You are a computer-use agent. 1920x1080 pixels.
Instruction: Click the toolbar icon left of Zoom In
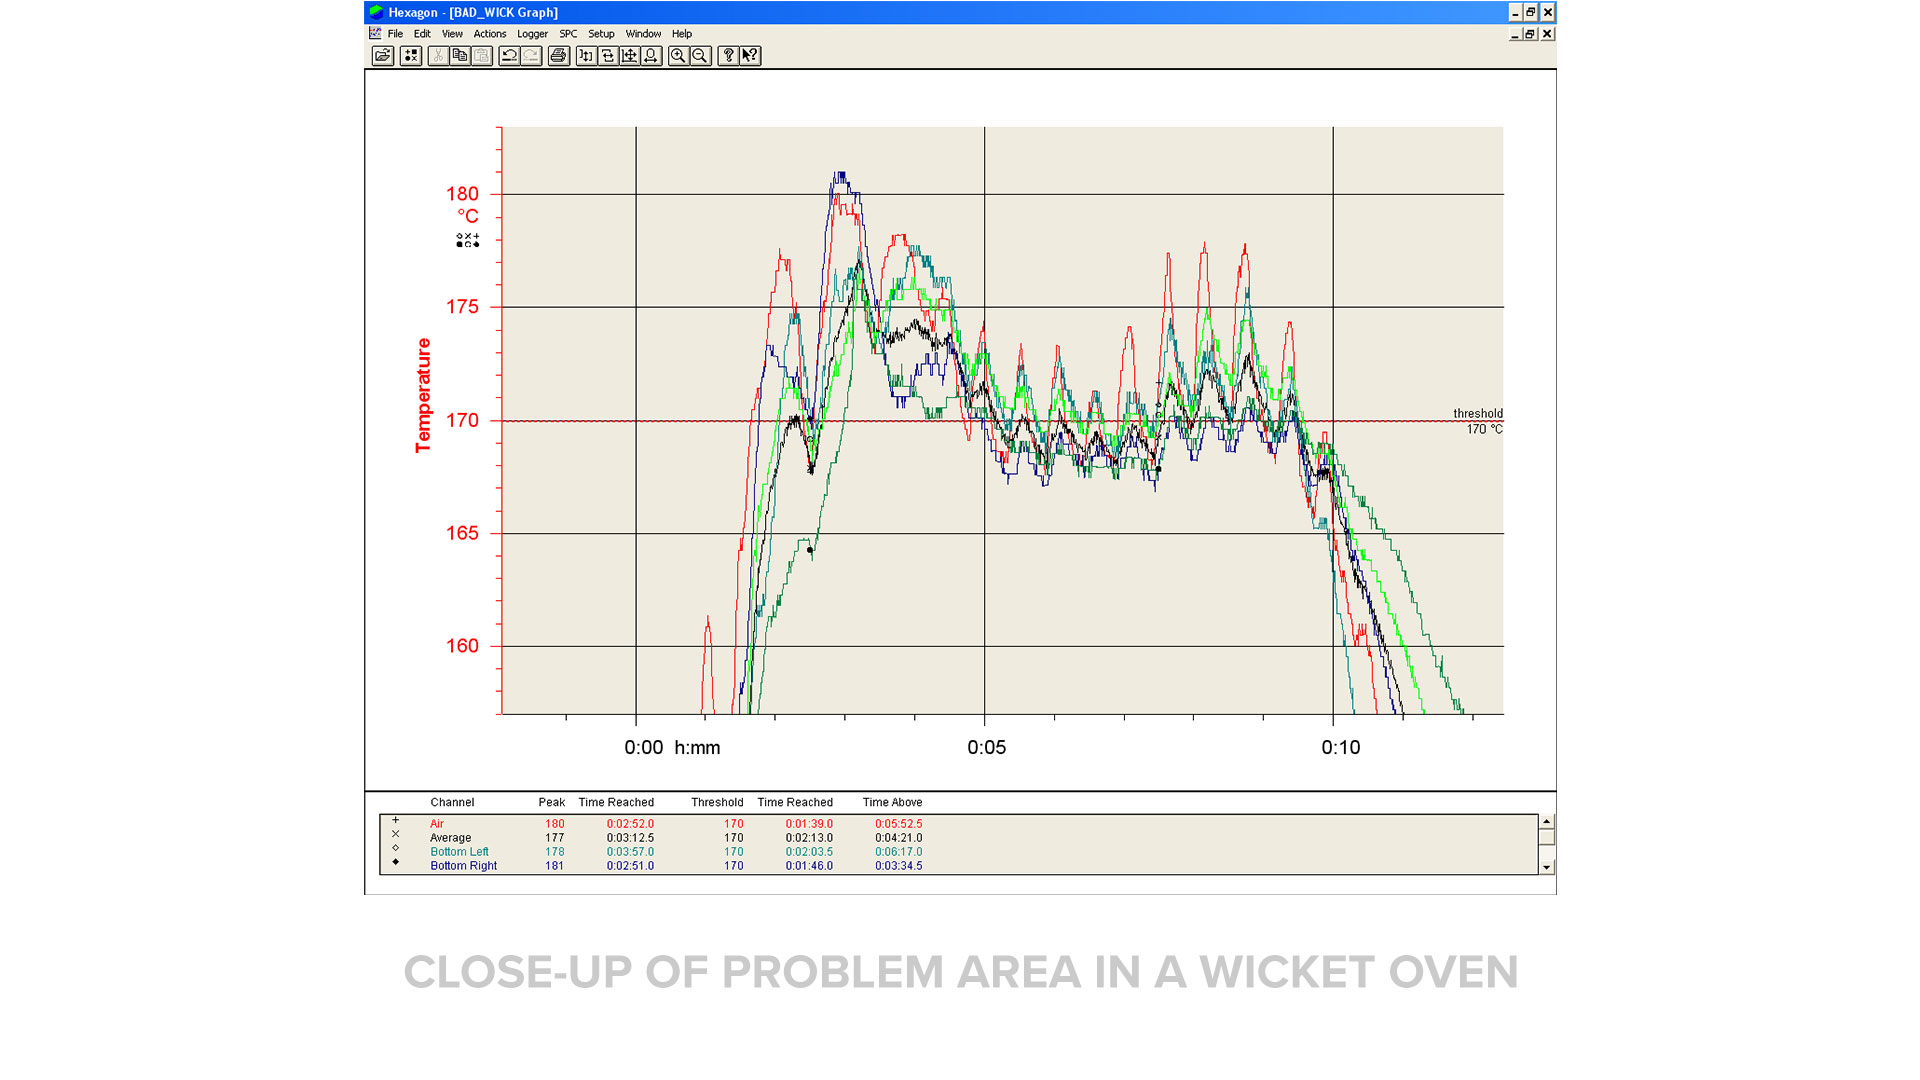652,56
